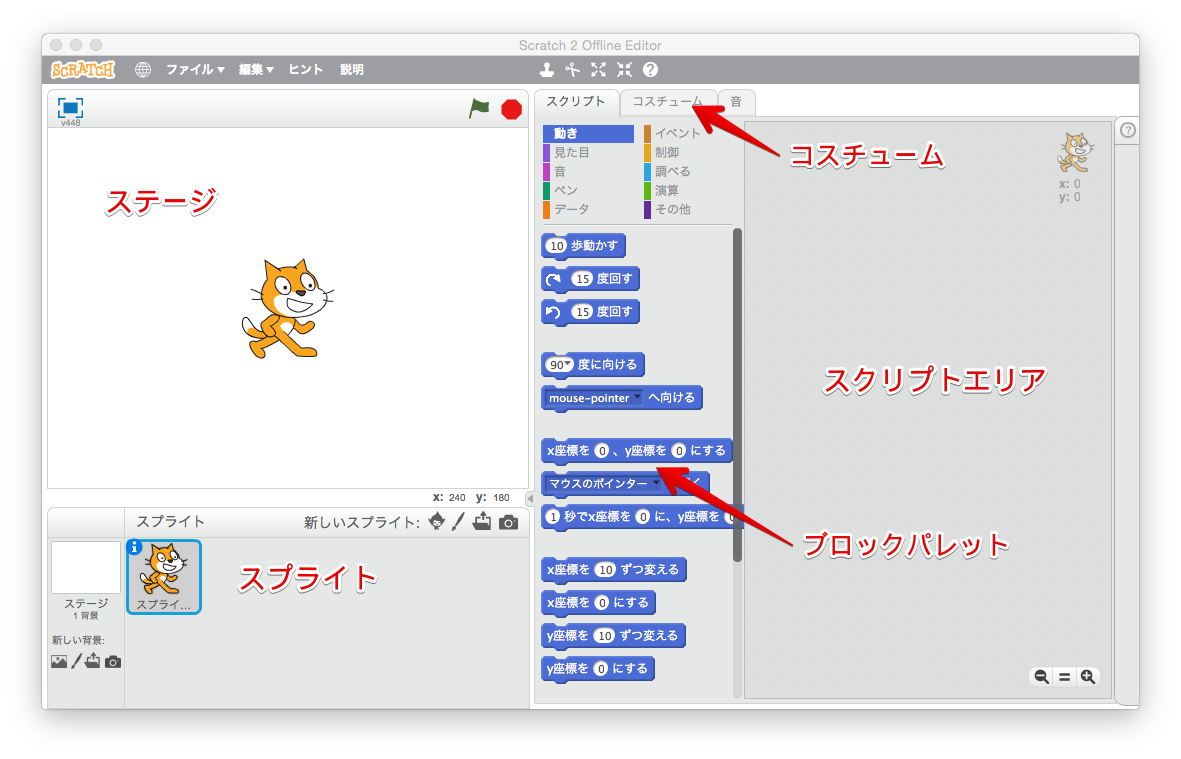The width and height of the screenshot is (1181, 759).
Task: Click the cat sprite on the stage
Action: [286, 309]
